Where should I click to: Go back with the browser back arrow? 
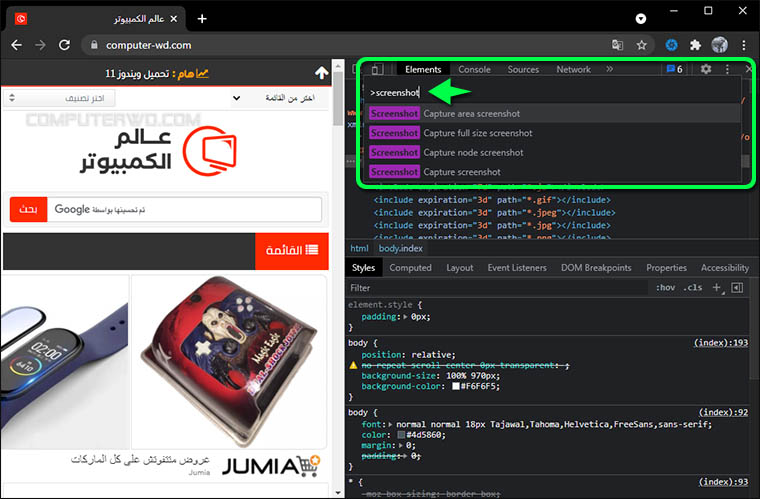[x=16, y=45]
